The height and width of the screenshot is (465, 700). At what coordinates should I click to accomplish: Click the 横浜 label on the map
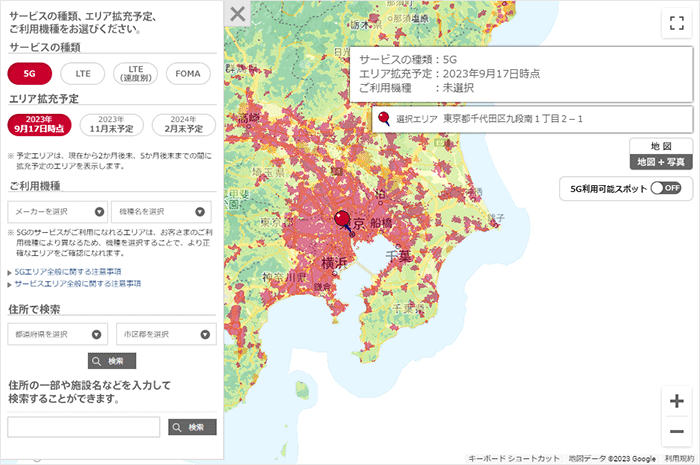tap(334, 263)
